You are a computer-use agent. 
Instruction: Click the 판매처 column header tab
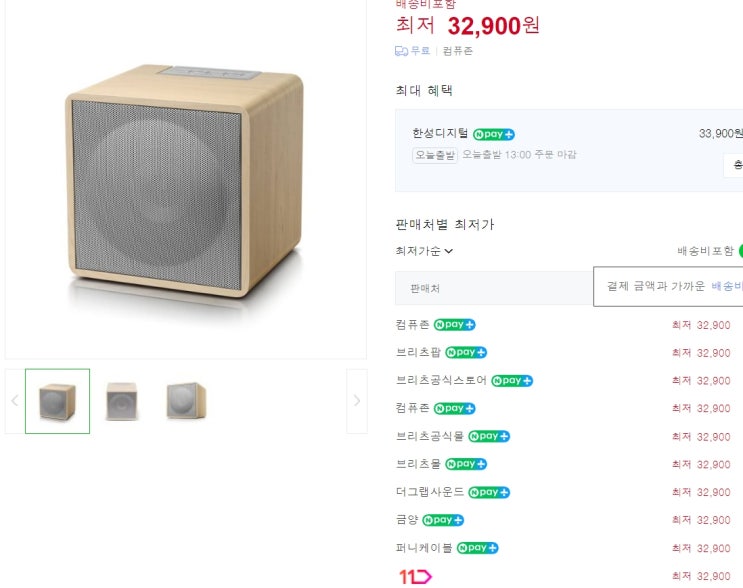coord(425,288)
